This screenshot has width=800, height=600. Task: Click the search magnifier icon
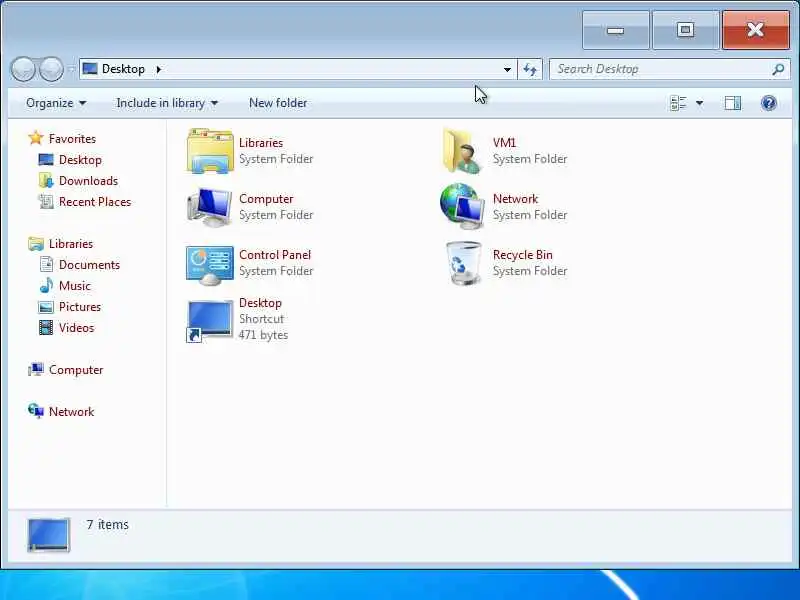[x=778, y=69]
